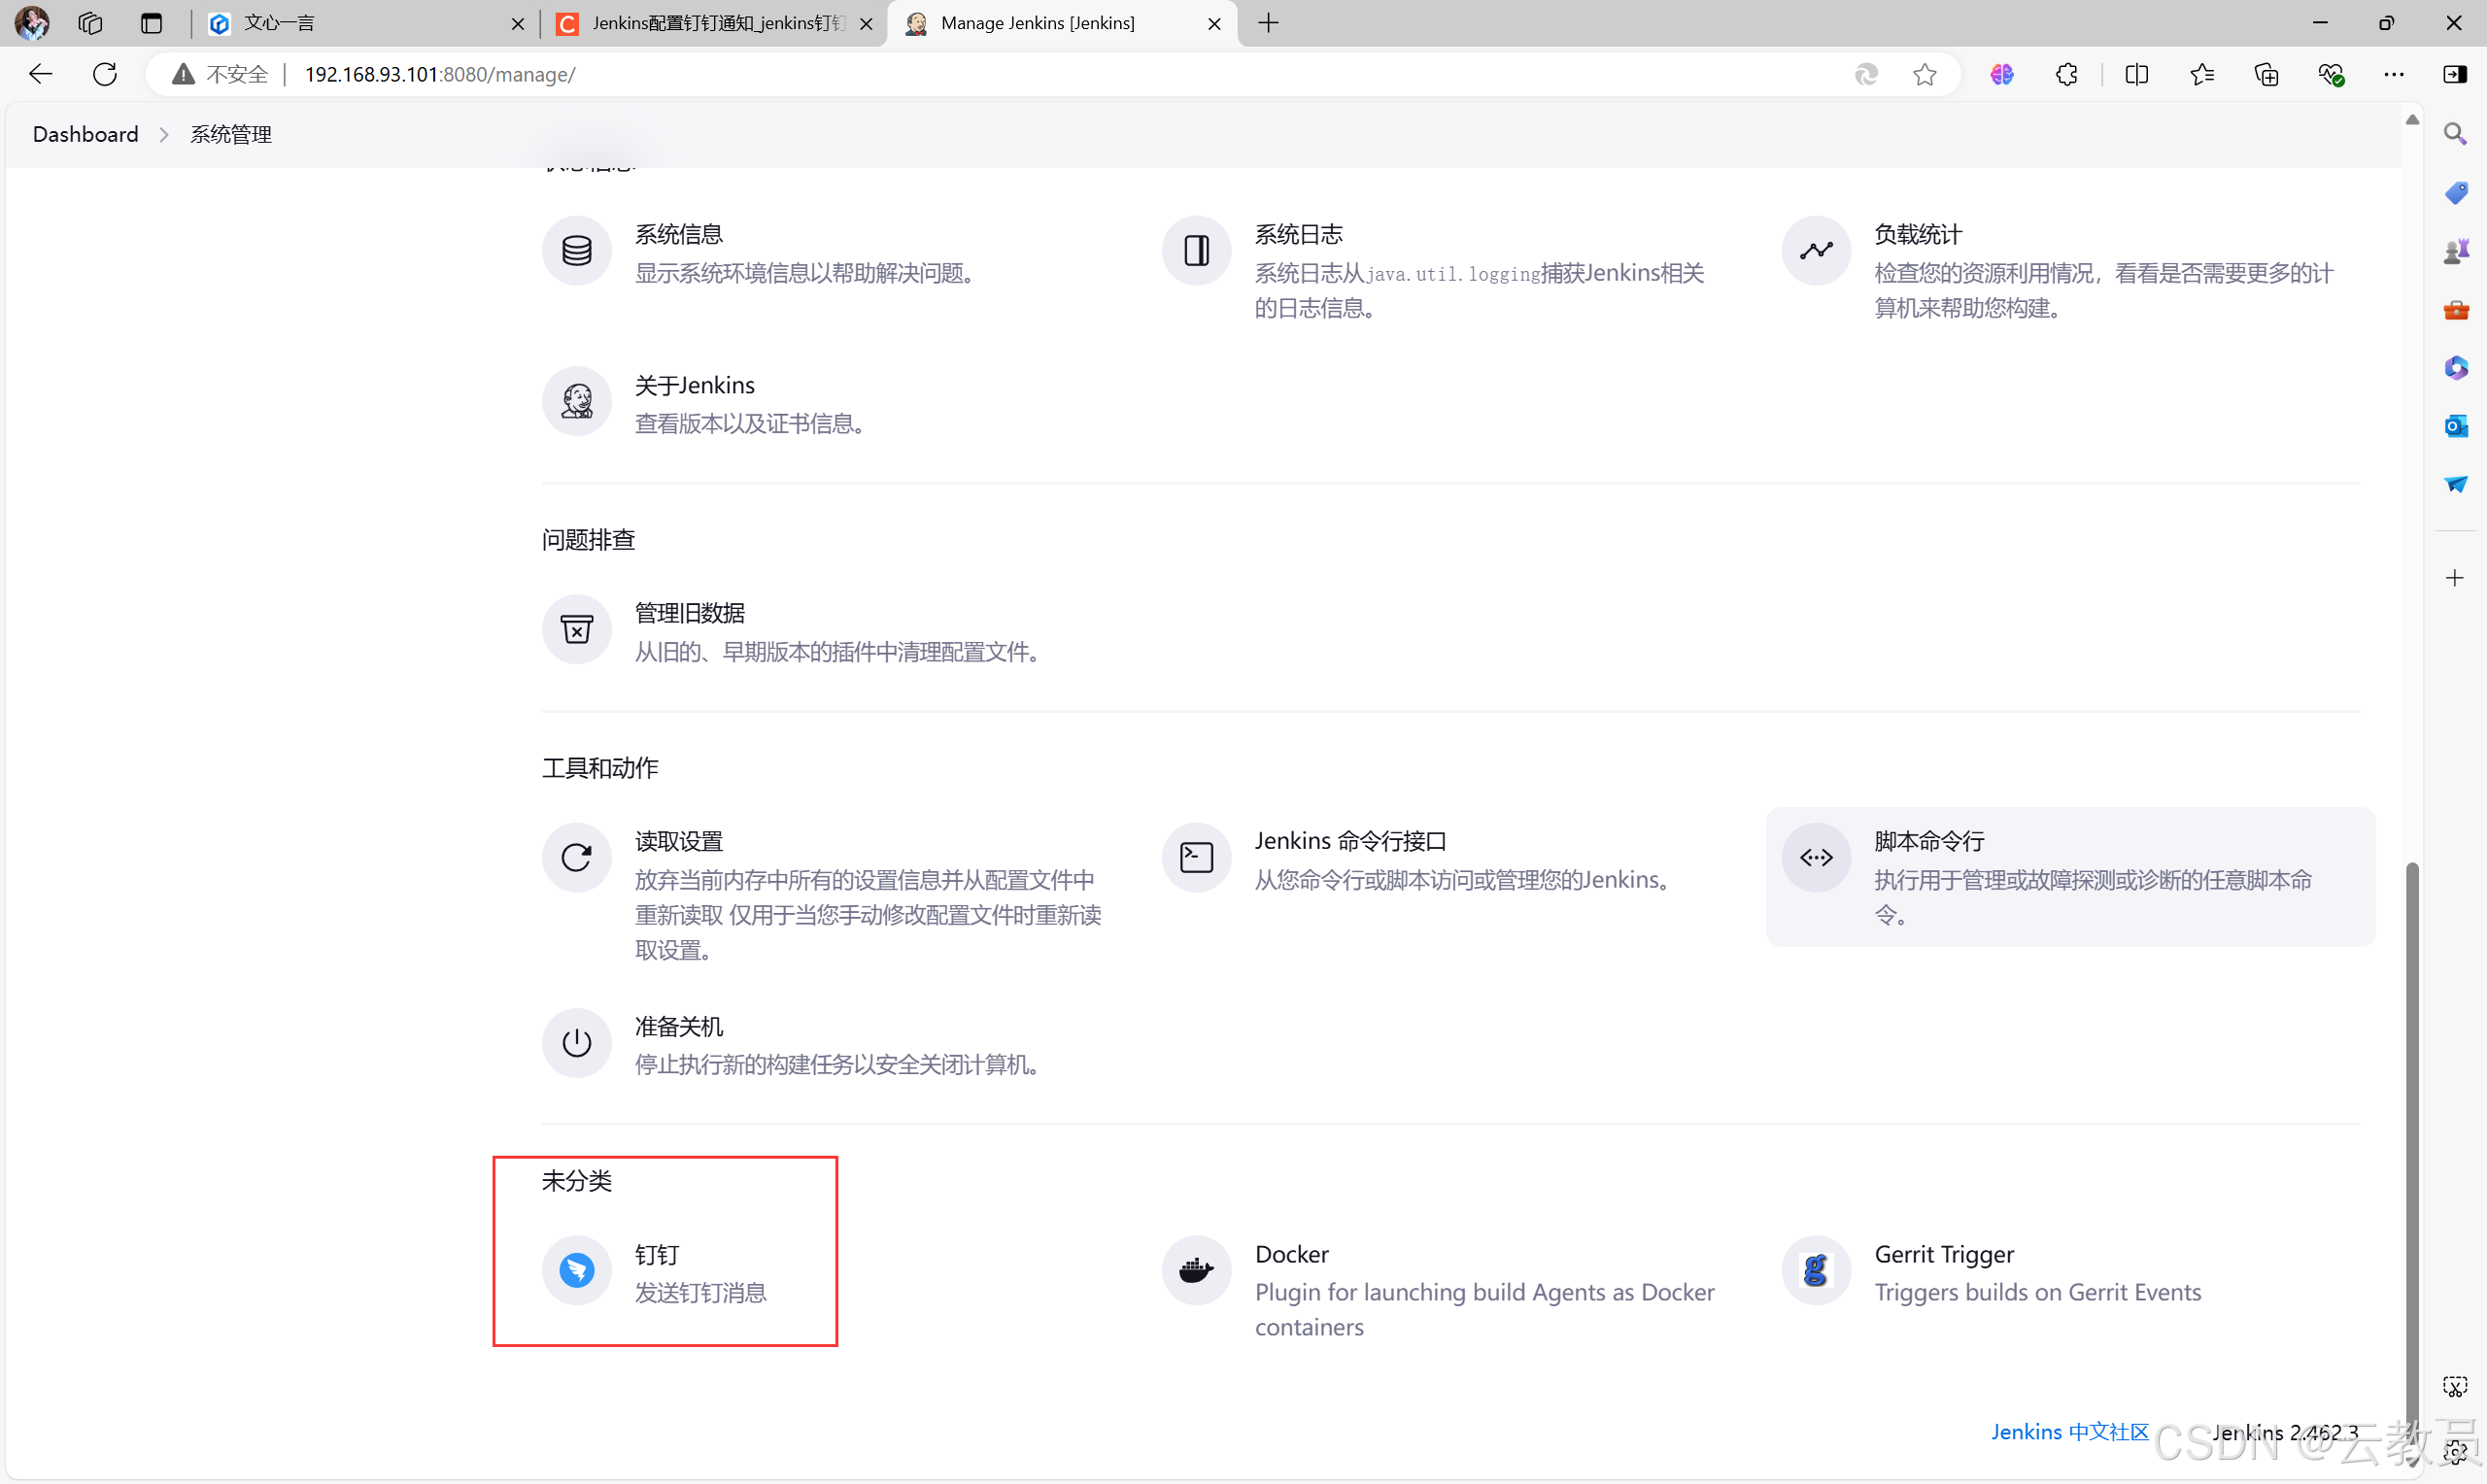Click the sidebar add plus icon
Image resolution: width=2487 pixels, height=1484 pixels.
point(2455,578)
